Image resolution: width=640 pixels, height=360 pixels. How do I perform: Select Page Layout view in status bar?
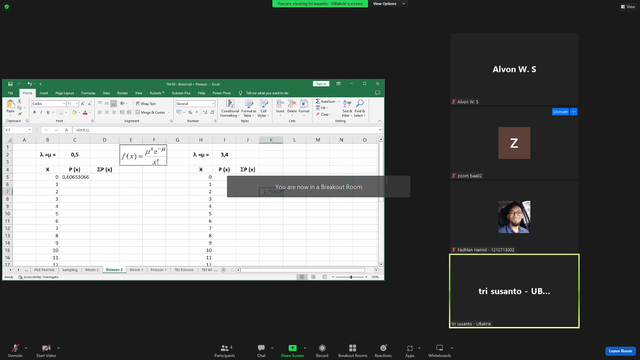click(x=313, y=277)
